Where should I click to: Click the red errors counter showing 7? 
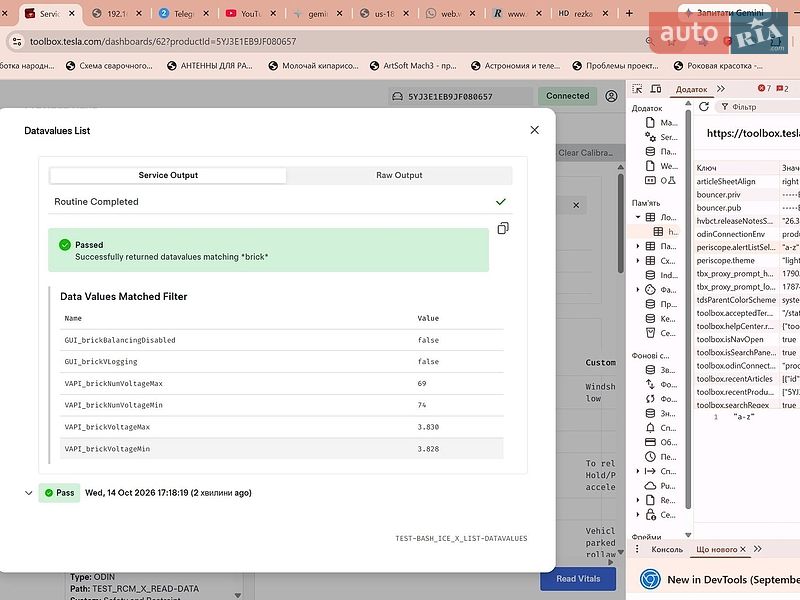pyautogui.click(x=764, y=89)
